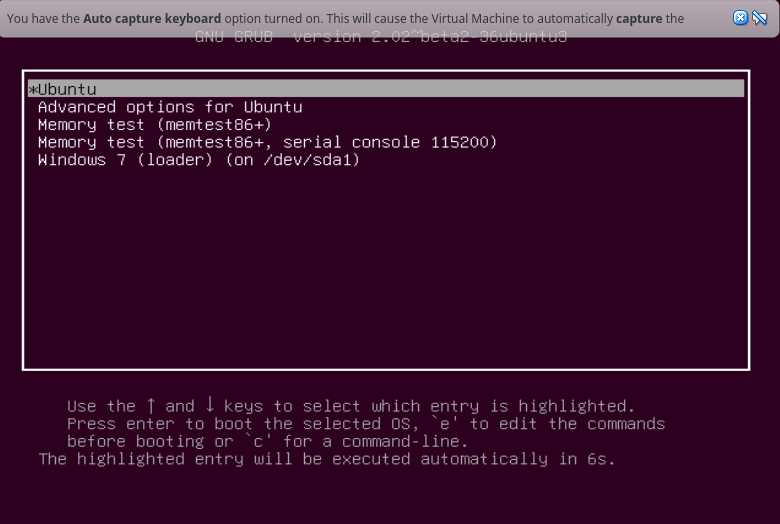This screenshot has height=524, width=780.
Task: Click the 6s countdown timer value
Action: click(596, 458)
